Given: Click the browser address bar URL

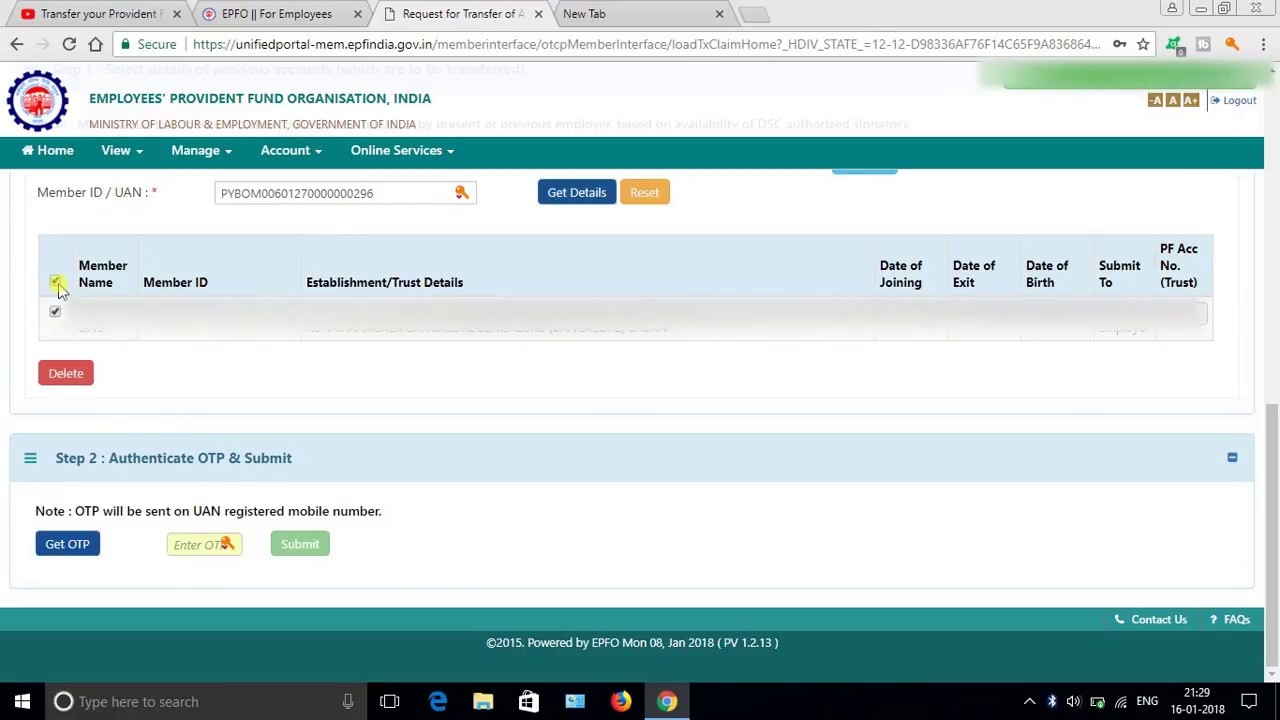Looking at the screenshot, I should point(646,44).
